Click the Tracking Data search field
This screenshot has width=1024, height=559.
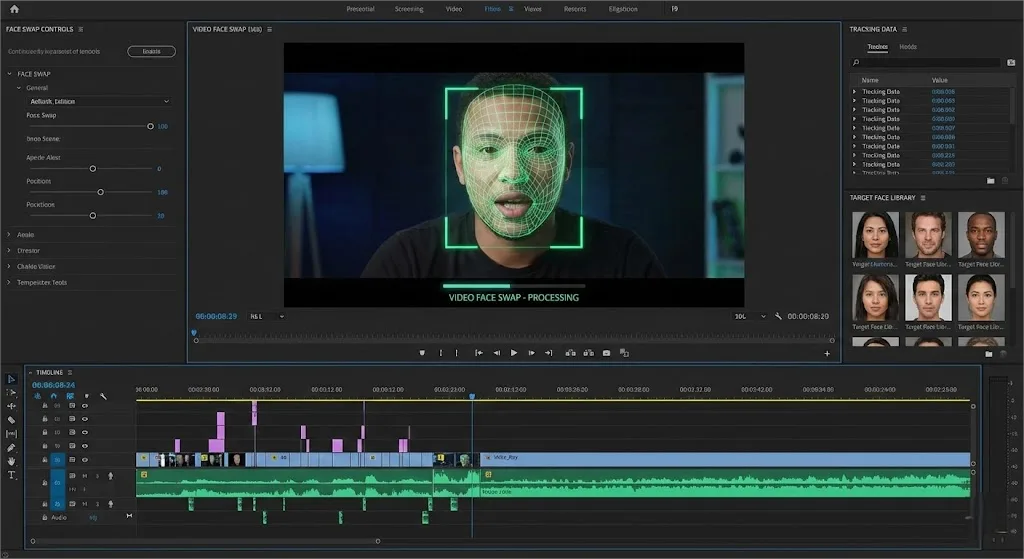tap(925, 62)
